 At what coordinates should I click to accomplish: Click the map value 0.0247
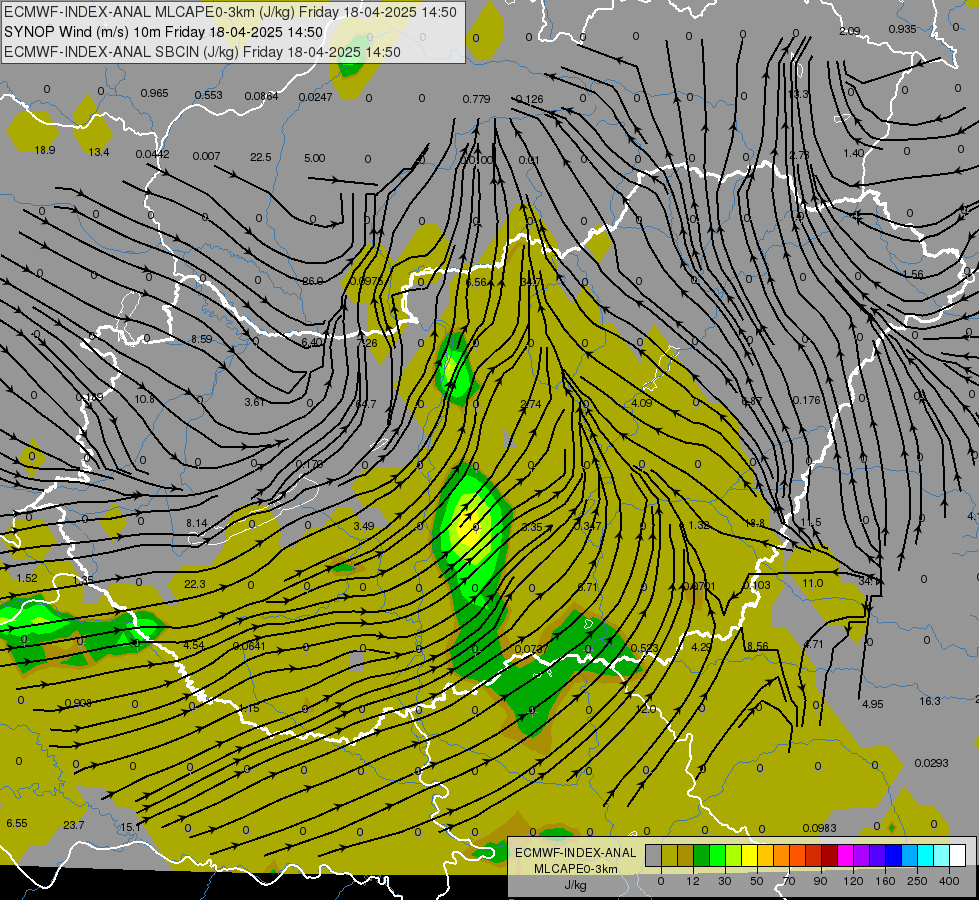tap(315, 97)
